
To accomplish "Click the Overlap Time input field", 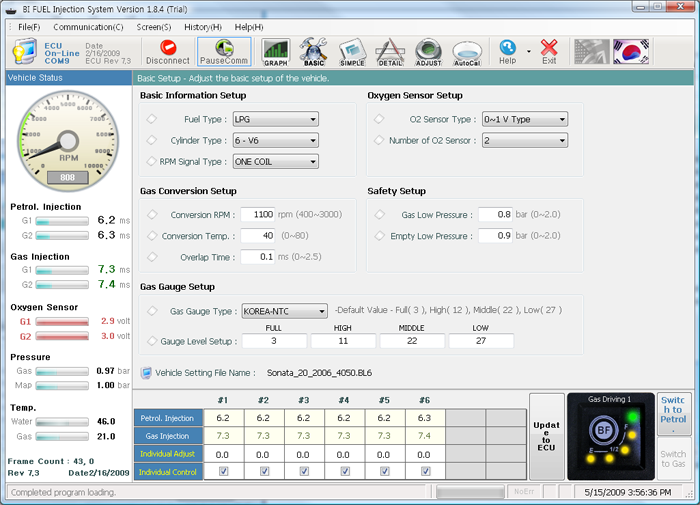I will (258, 257).
